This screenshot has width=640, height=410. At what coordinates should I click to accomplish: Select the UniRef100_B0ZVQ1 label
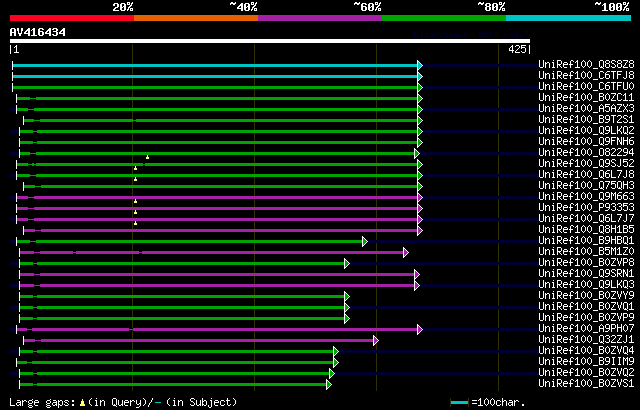(x=587, y=307)
